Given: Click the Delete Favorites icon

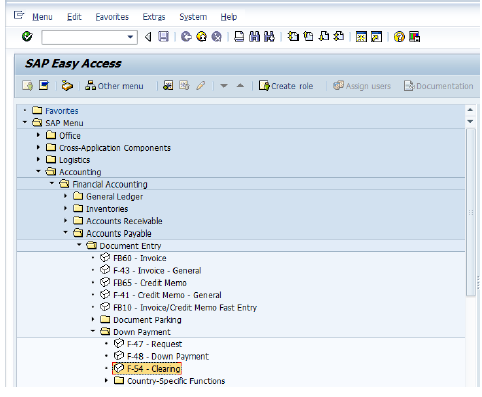Looking at the screenshot, I should [184, 86].
